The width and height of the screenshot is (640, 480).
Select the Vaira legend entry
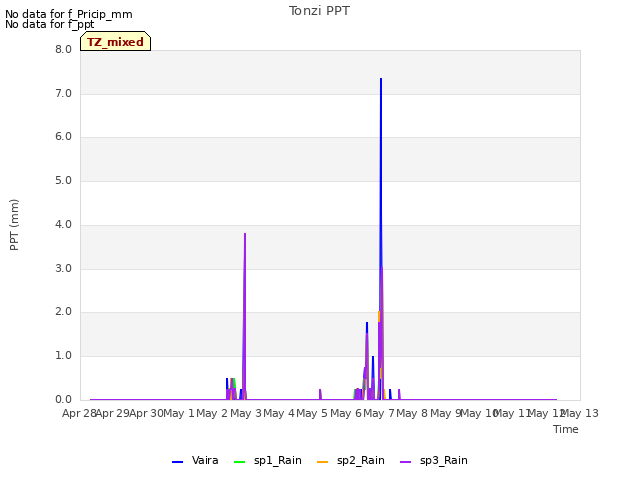(x=195, y=461)
